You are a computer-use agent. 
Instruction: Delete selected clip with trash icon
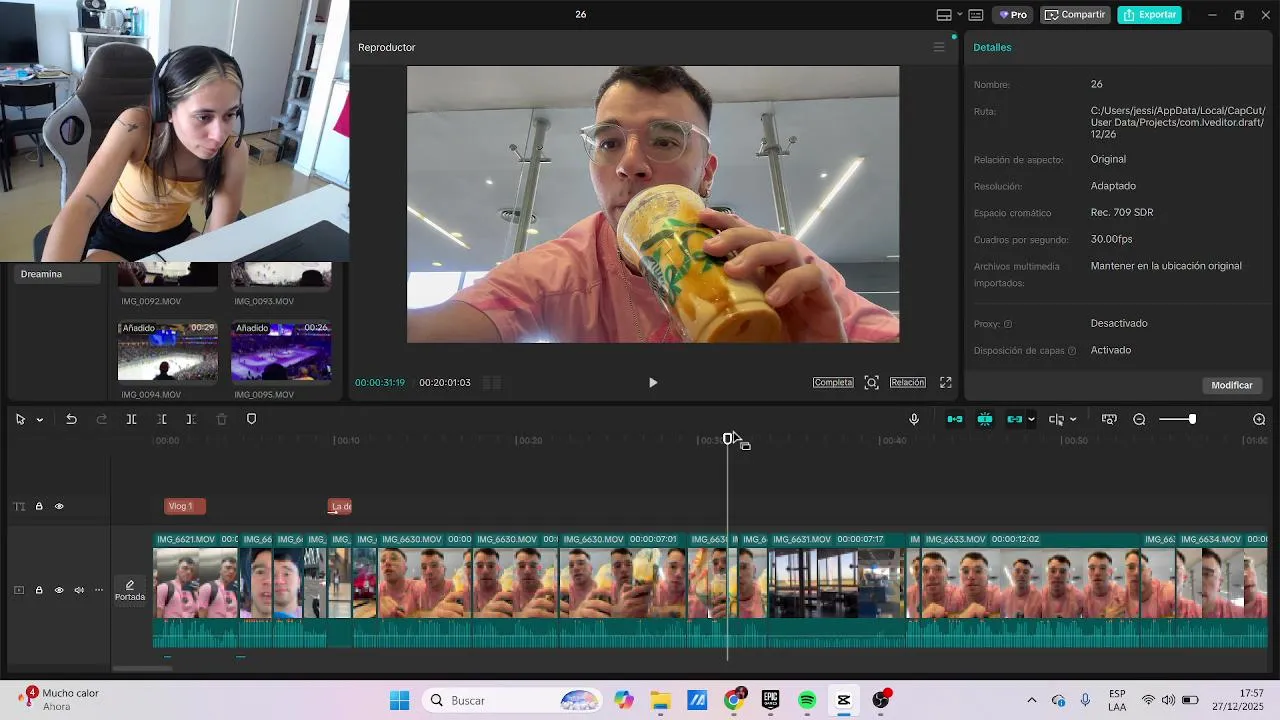click(222, 419)
